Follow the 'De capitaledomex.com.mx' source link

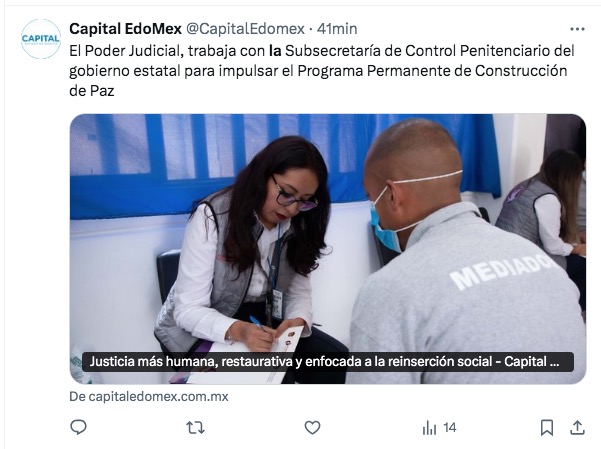click(149, 396)
